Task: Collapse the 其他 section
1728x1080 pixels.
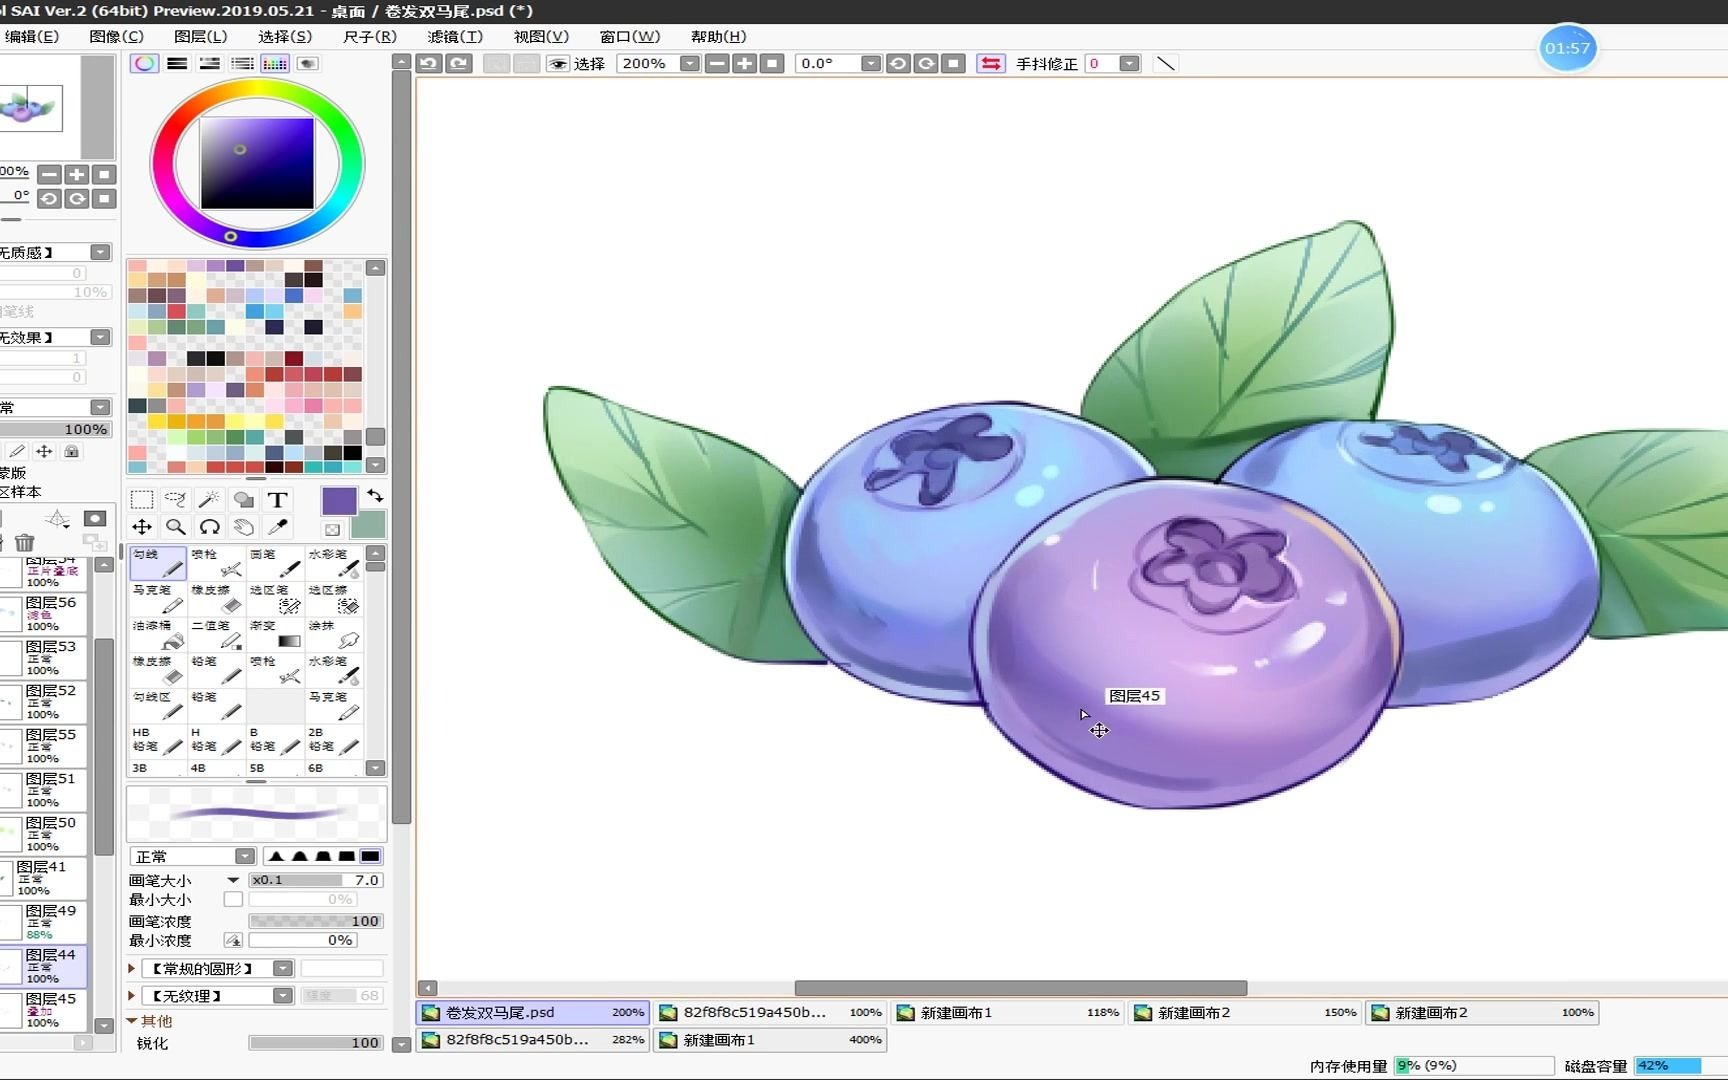Action: (x=131, y=1021)
